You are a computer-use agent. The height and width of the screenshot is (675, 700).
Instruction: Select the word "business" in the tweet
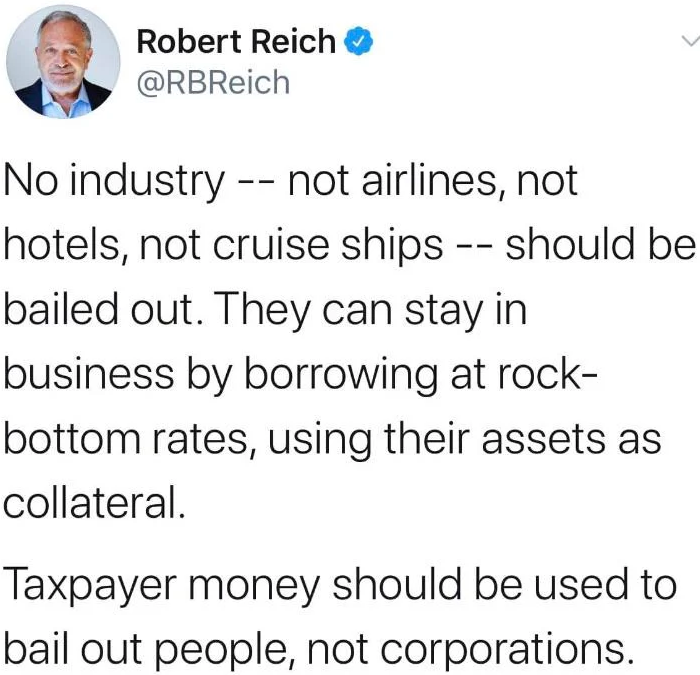pyautogui.click(x=89, y=373)
